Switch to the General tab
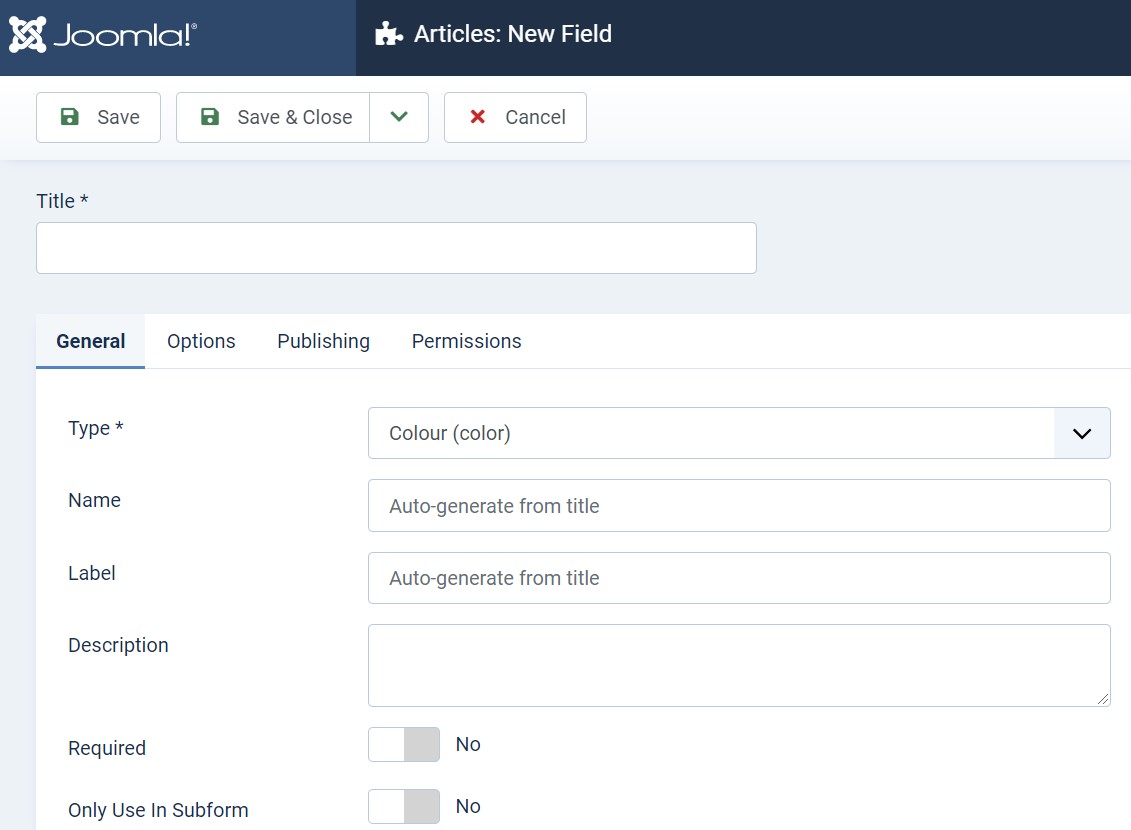 point(91,341)
